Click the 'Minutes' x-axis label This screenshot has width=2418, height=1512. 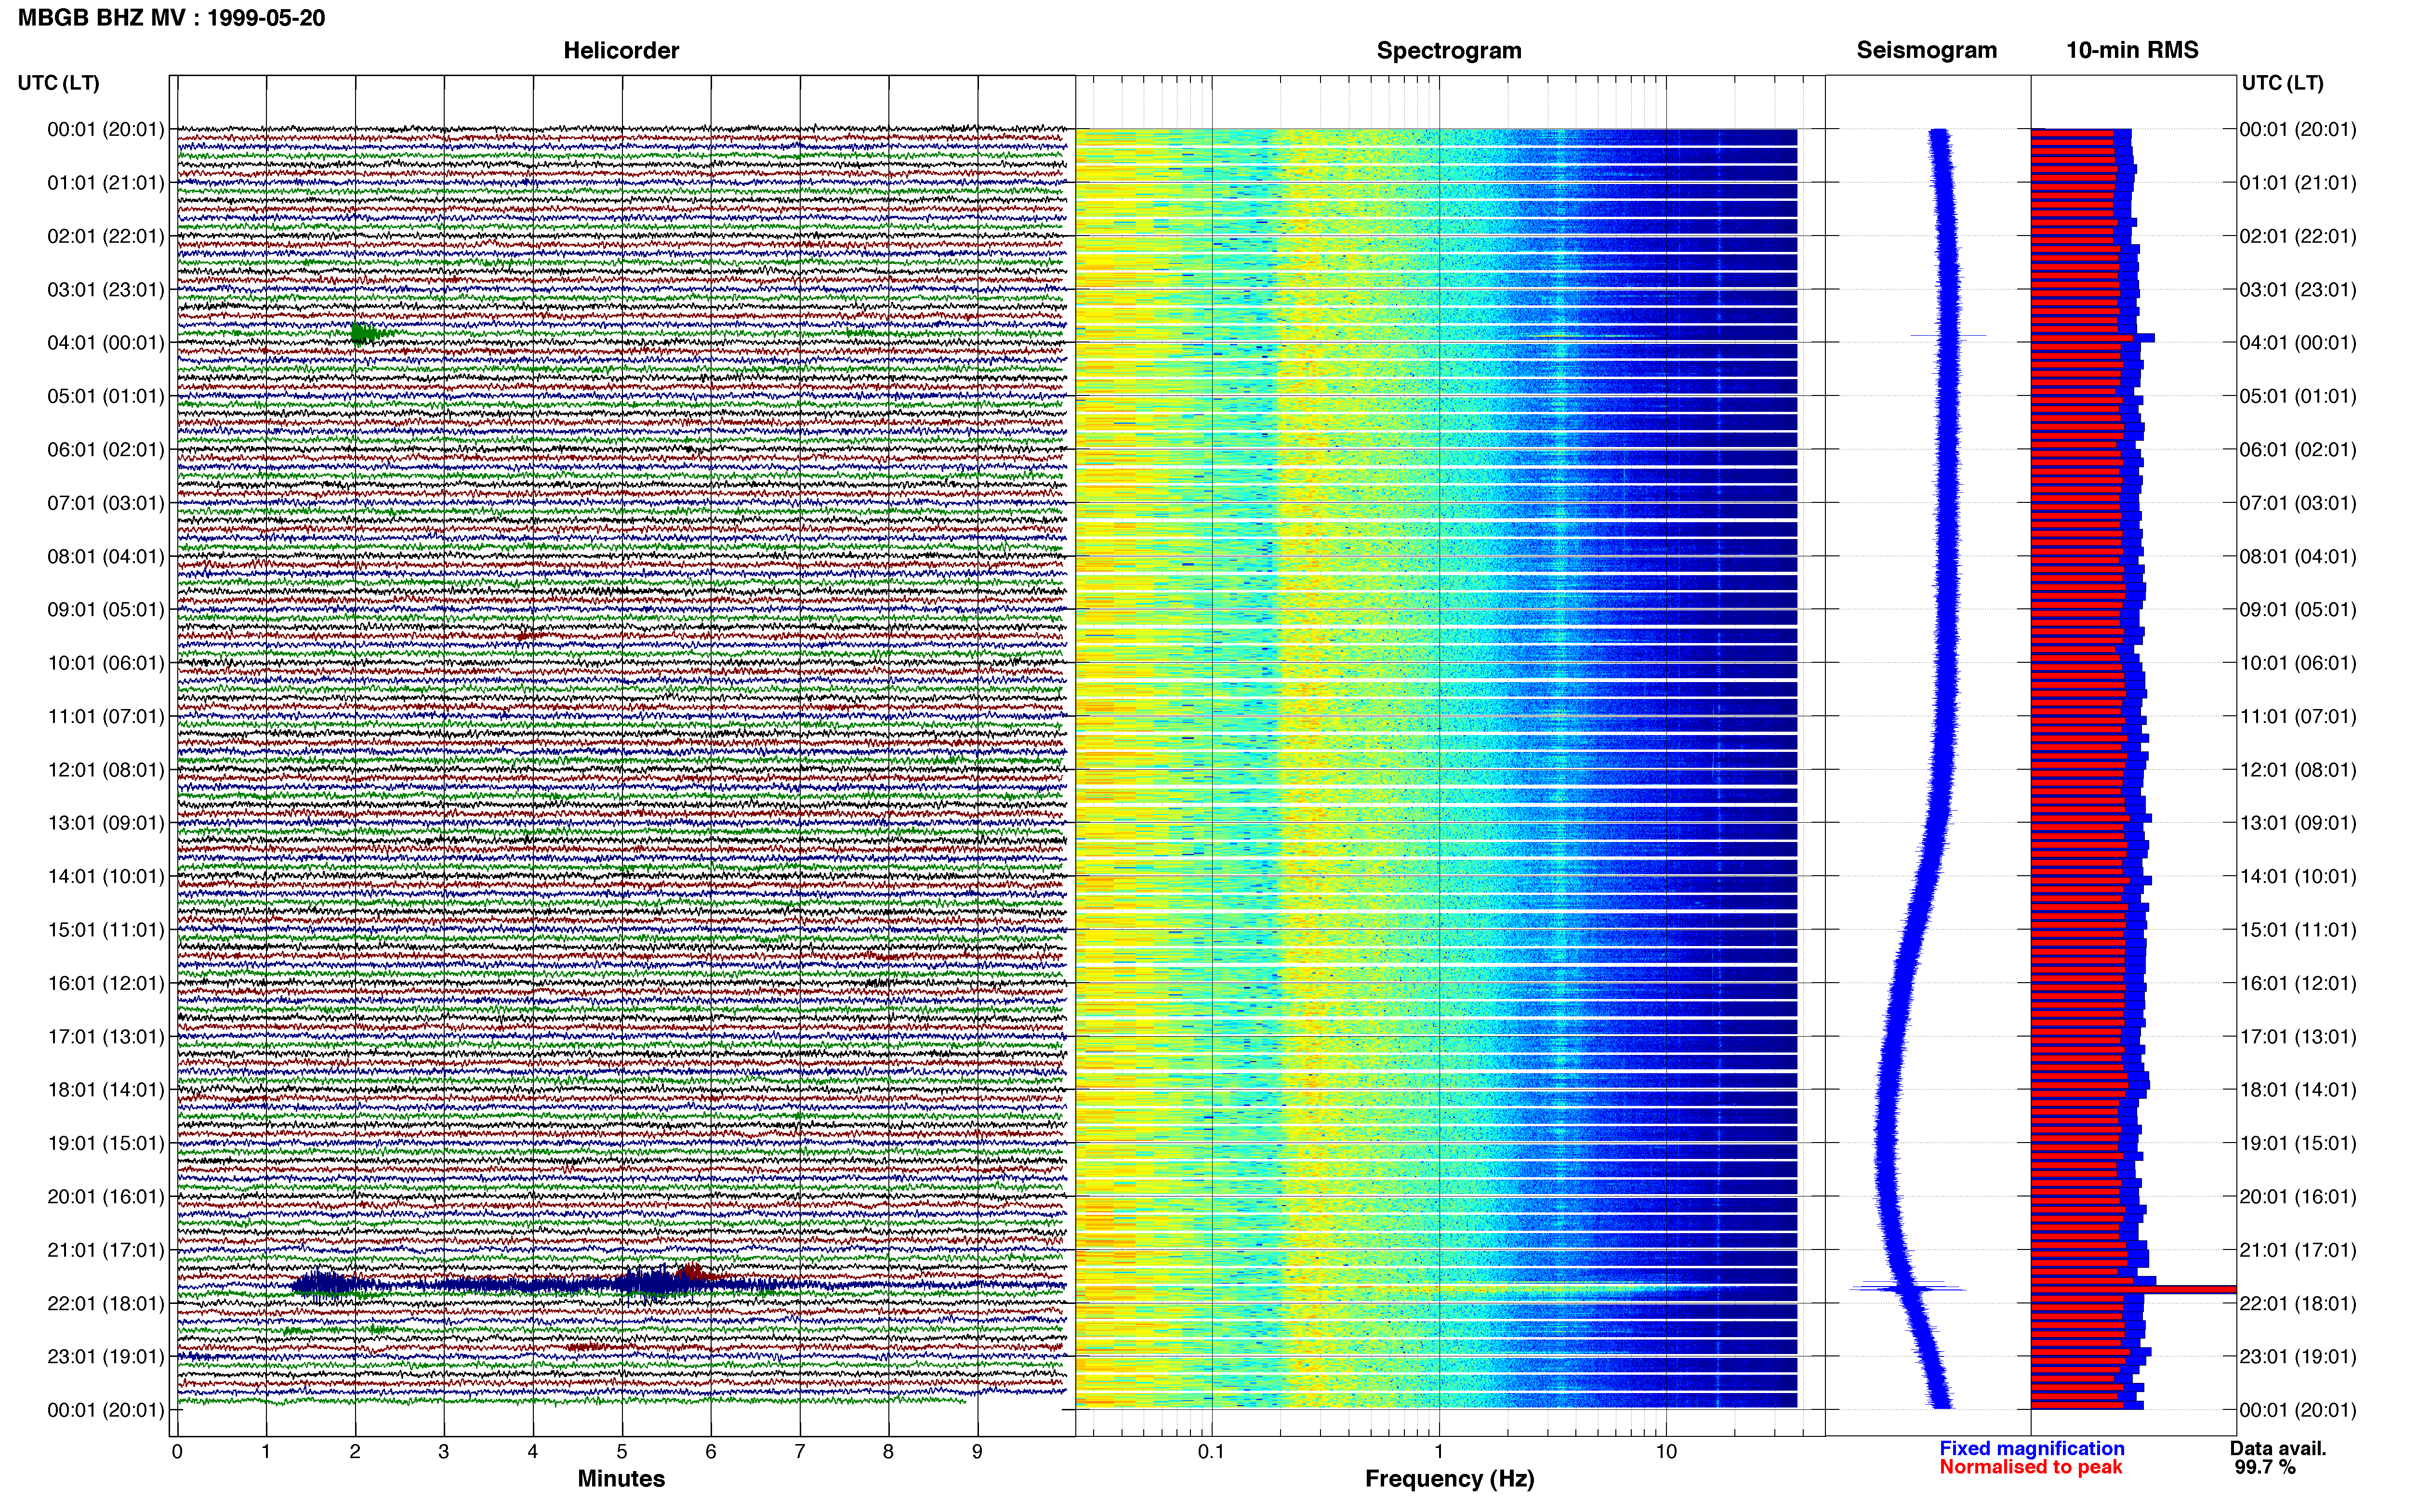621,1479
